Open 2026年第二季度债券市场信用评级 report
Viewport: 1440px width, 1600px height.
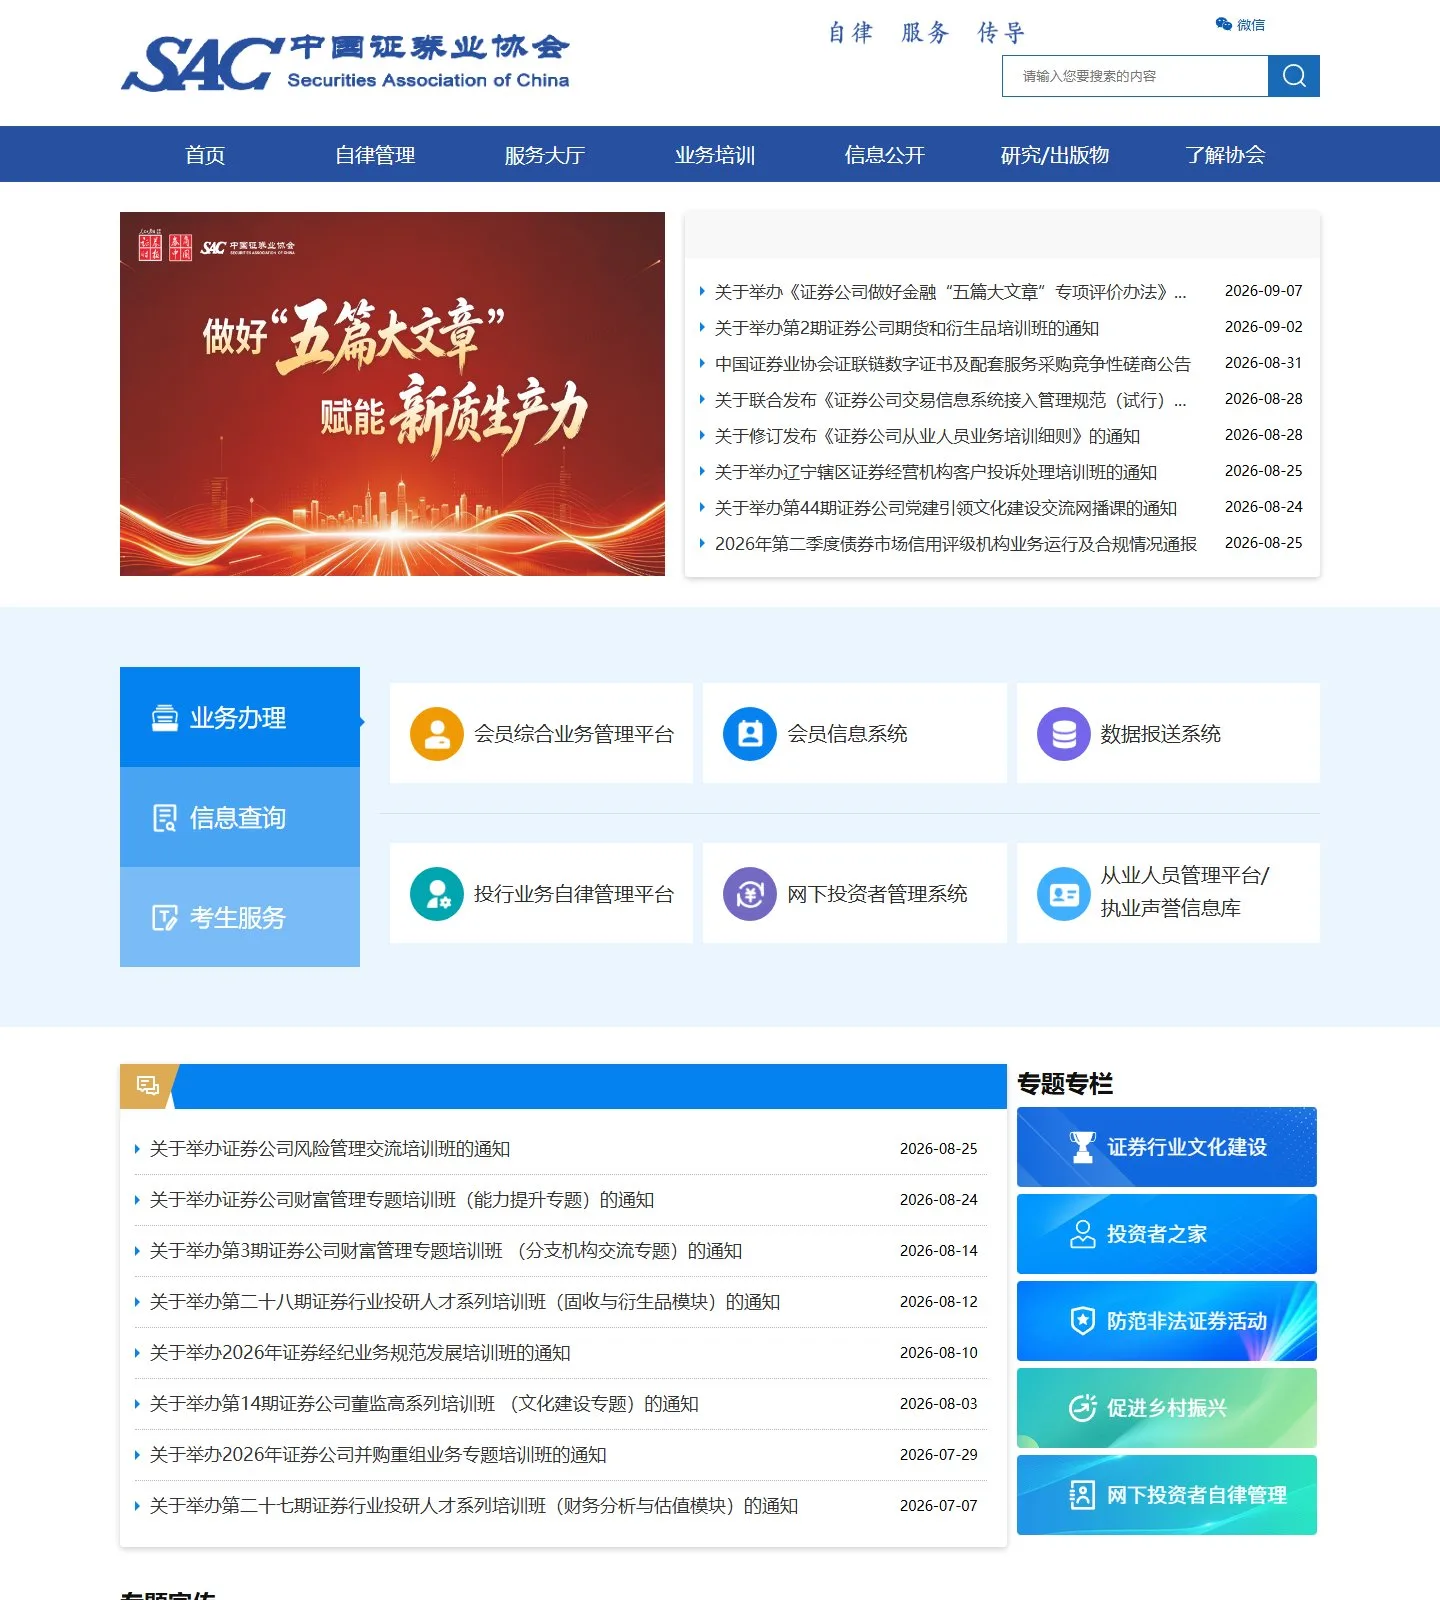[955, 544]
